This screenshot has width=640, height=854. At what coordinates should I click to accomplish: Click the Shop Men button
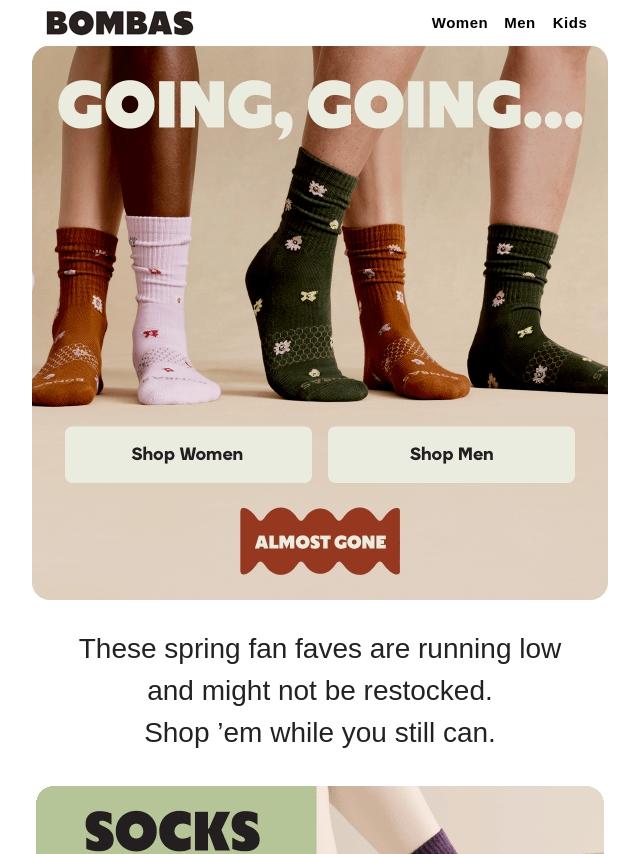[452, 454]
